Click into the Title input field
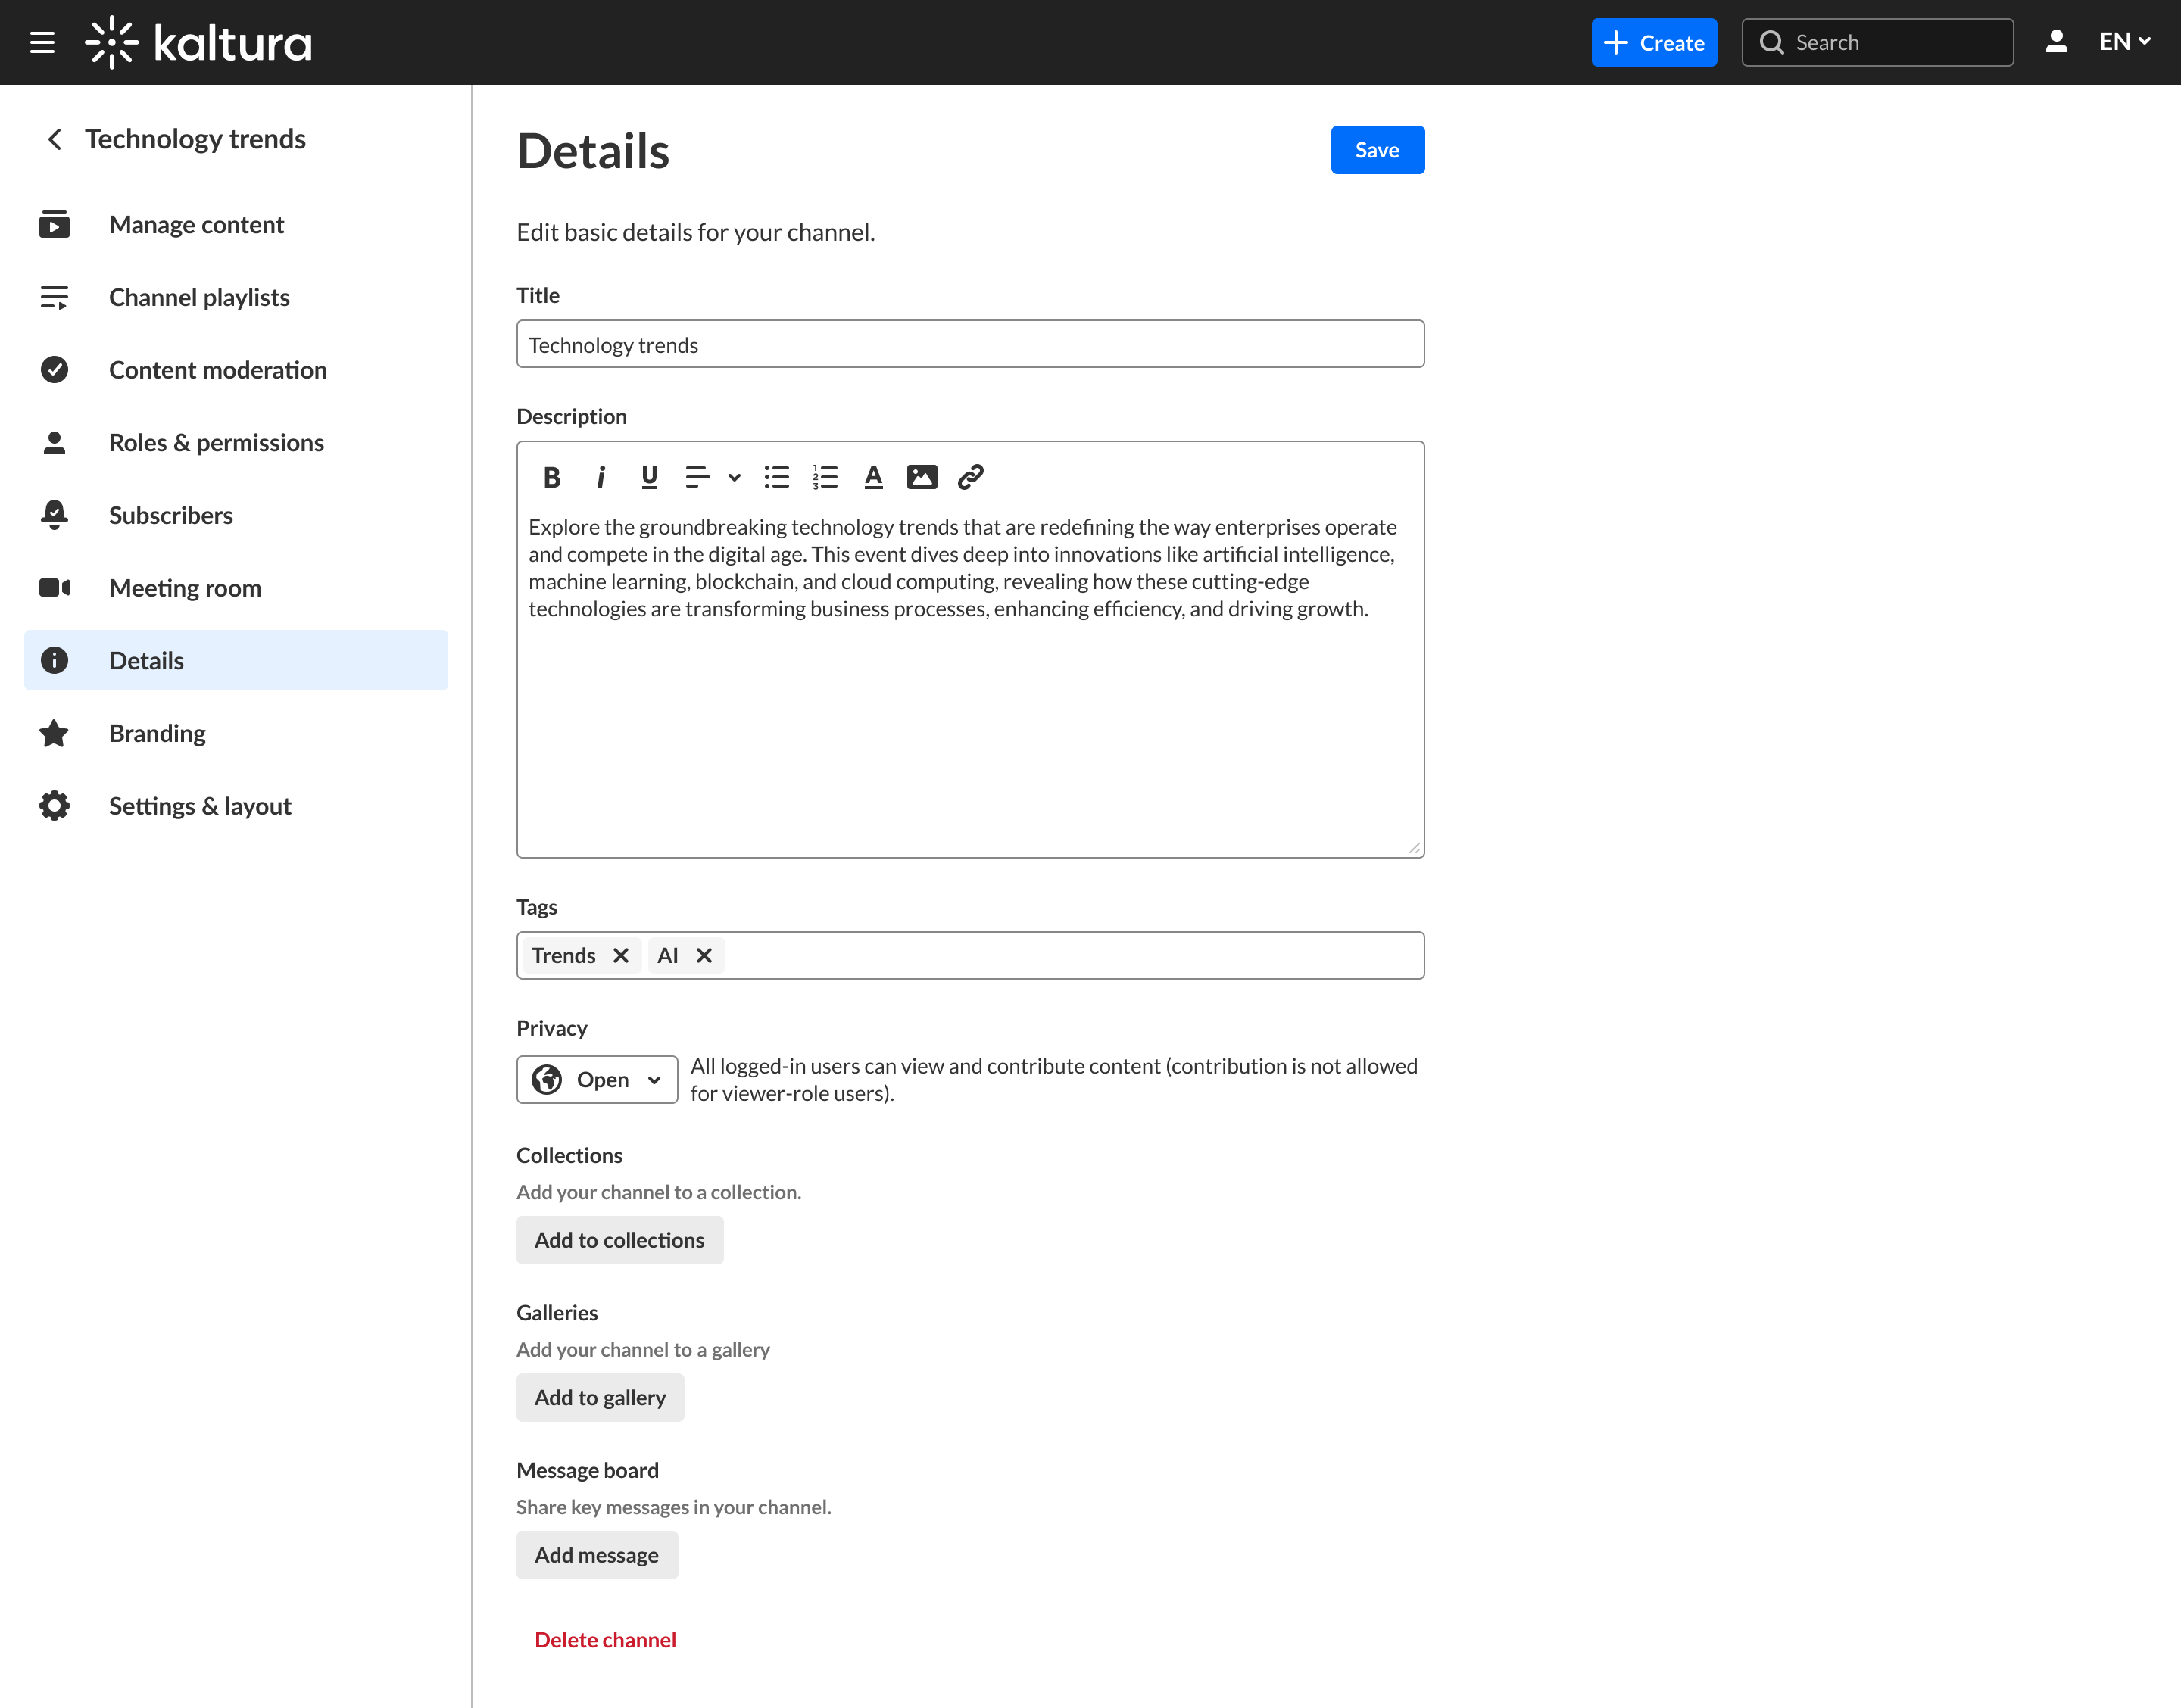 click(x=969, y=344)
